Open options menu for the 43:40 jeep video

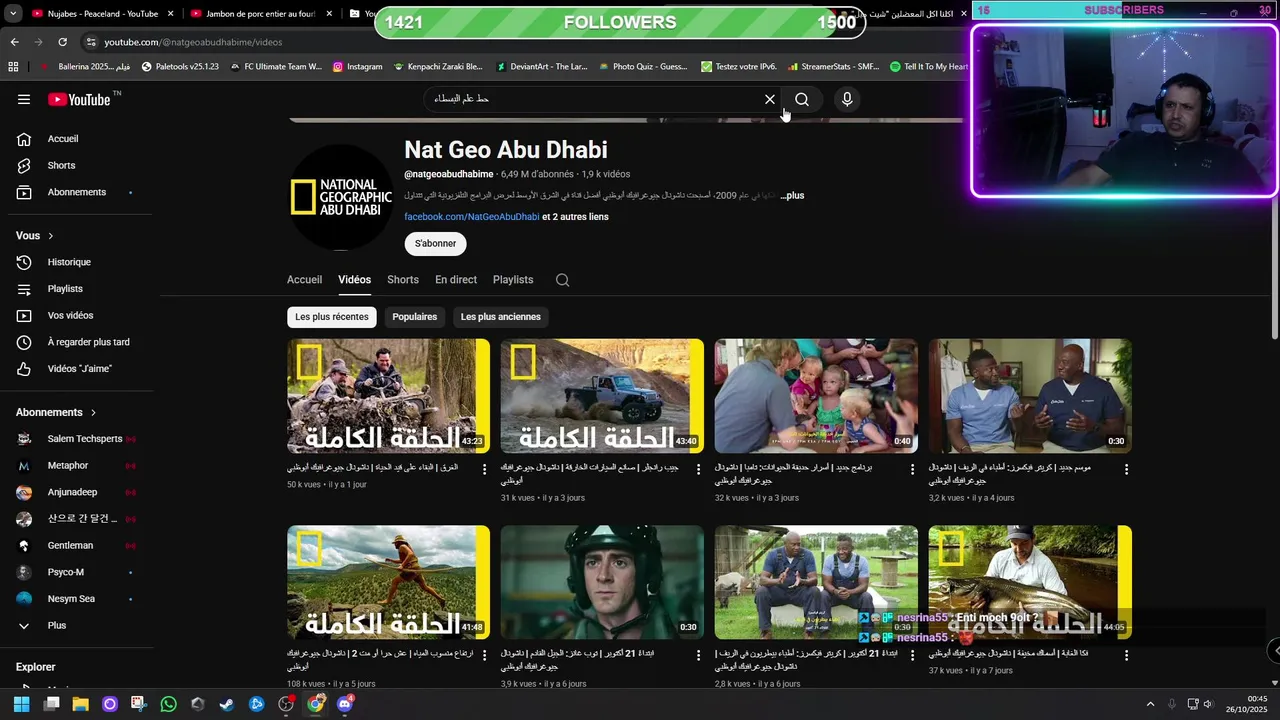(698, 469)
